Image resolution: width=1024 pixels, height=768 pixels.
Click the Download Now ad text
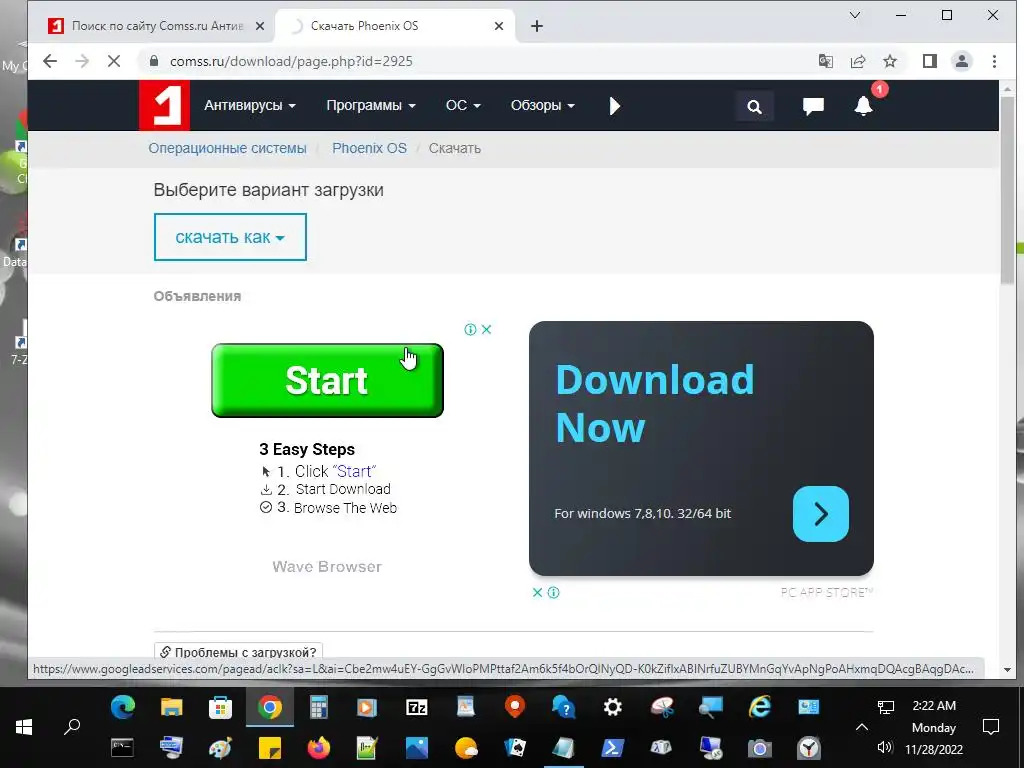click(x=654, y=404)
